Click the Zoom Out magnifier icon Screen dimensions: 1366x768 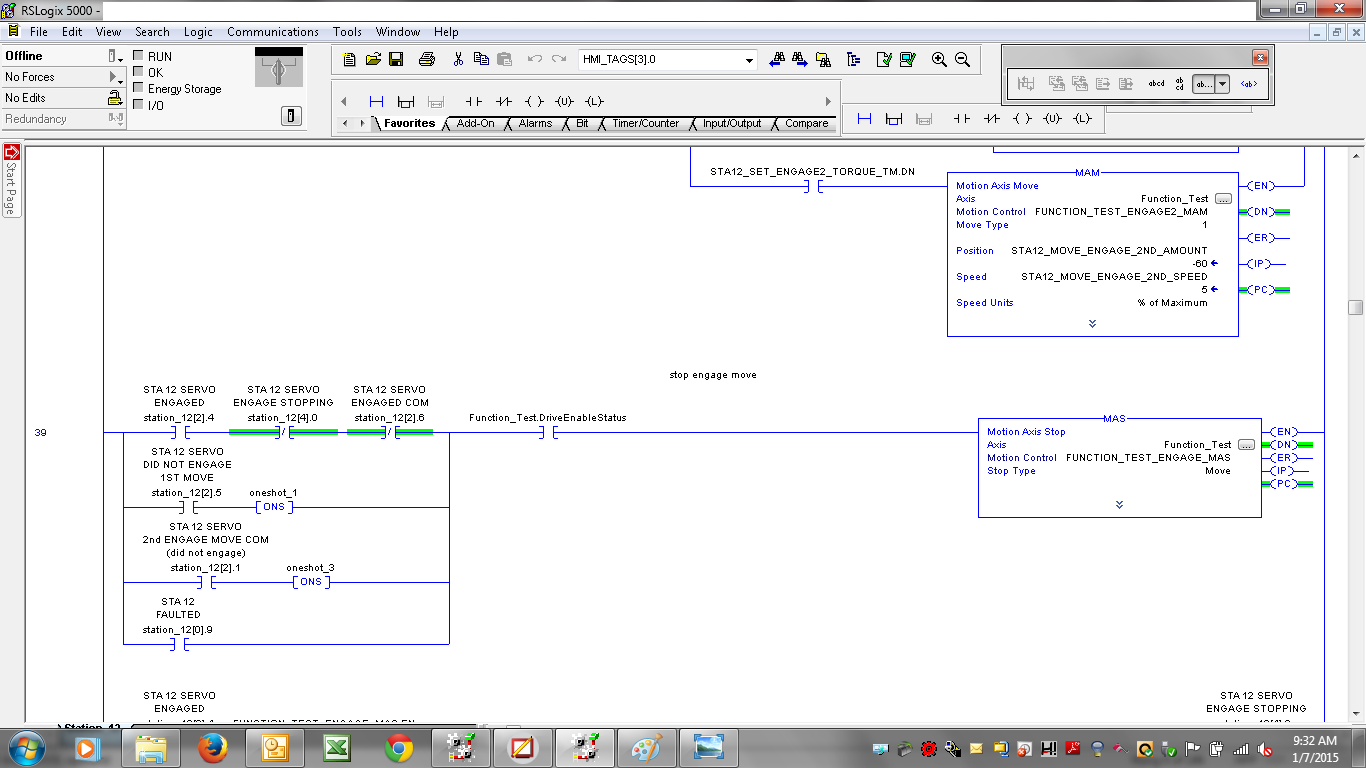point(962,59)
